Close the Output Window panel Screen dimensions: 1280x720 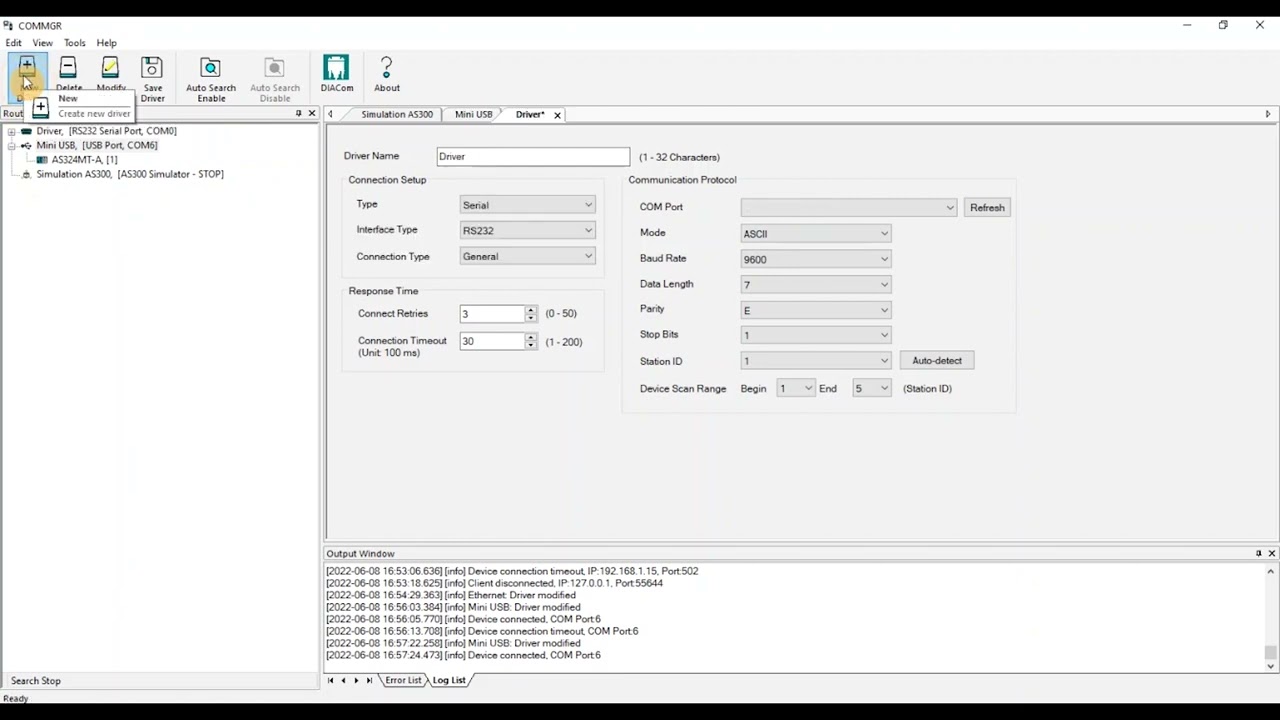(1272, 553)
